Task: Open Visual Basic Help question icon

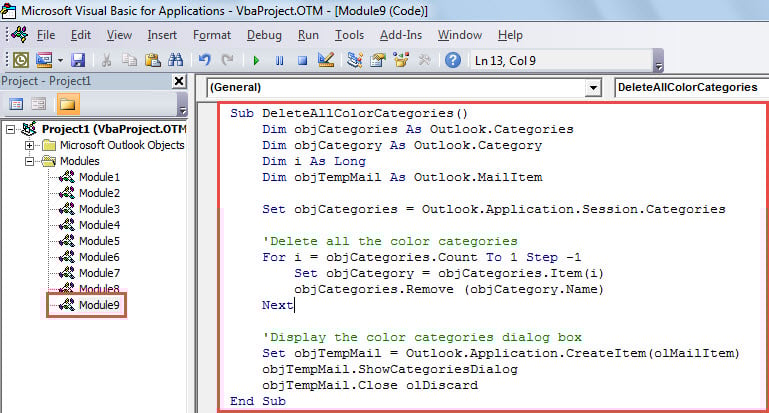Action: tap(453, 60)
